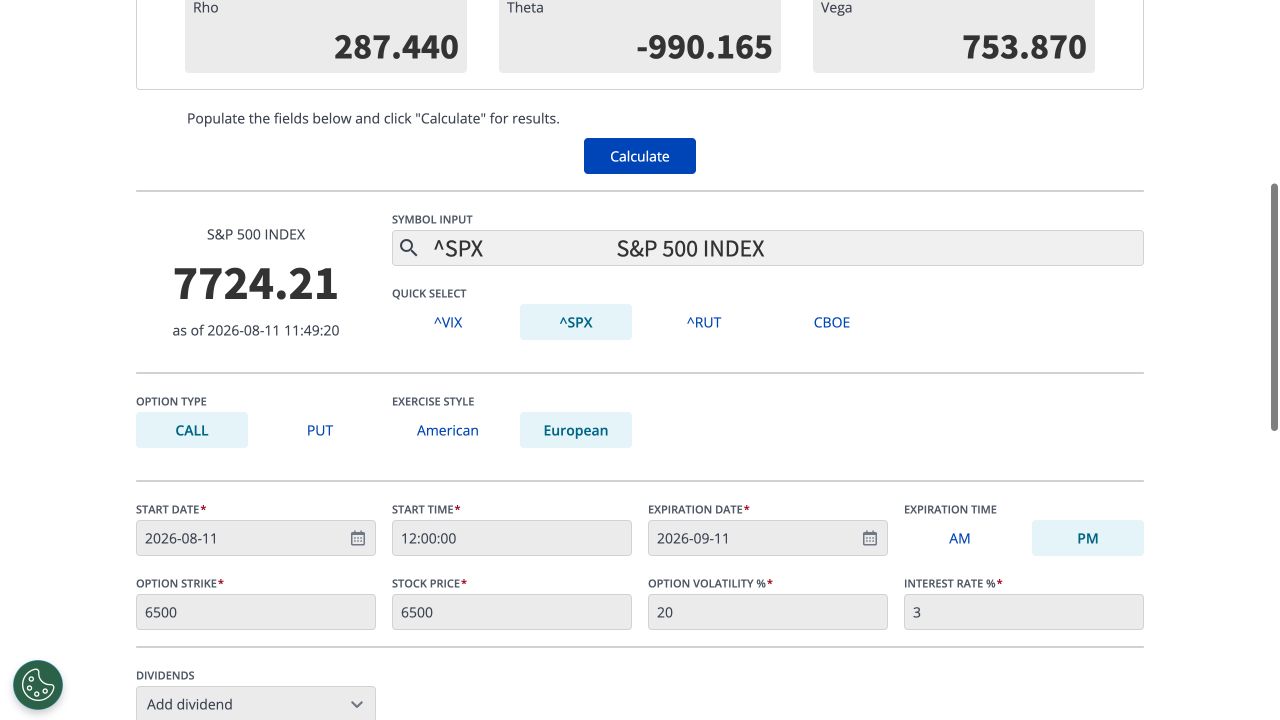
Task: Click the 'Populate the fields below' instruction text
Action: pyautogui.click(x=373, y=118)
